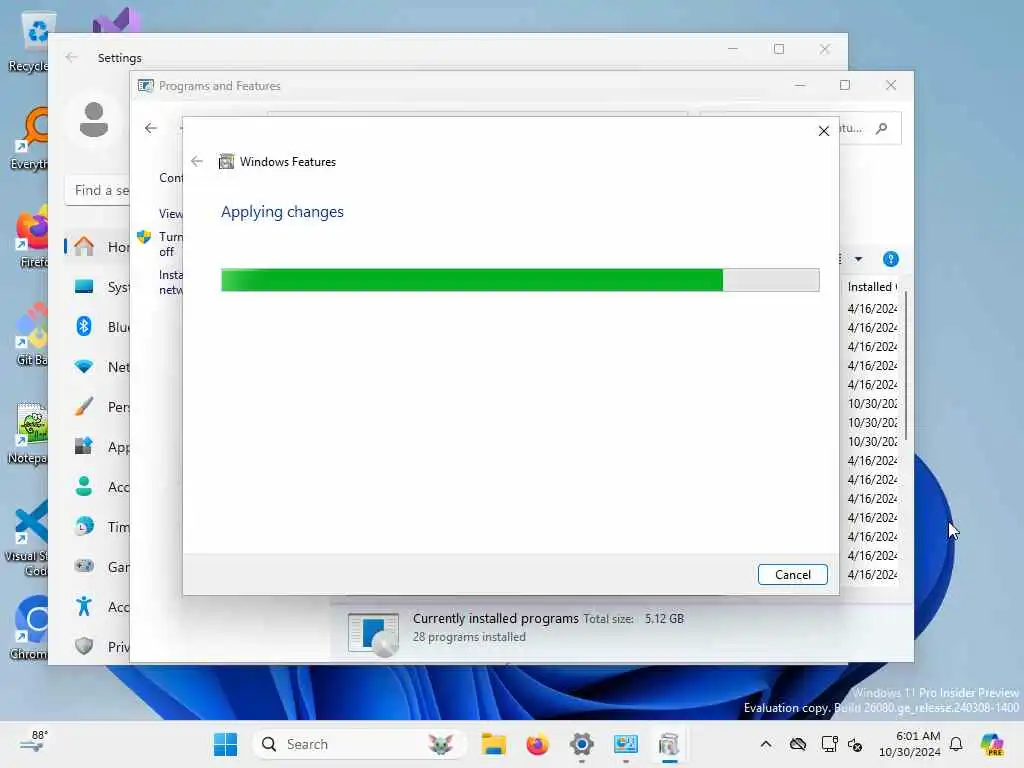Expand the view options dropdown arrow

(858, 259)
